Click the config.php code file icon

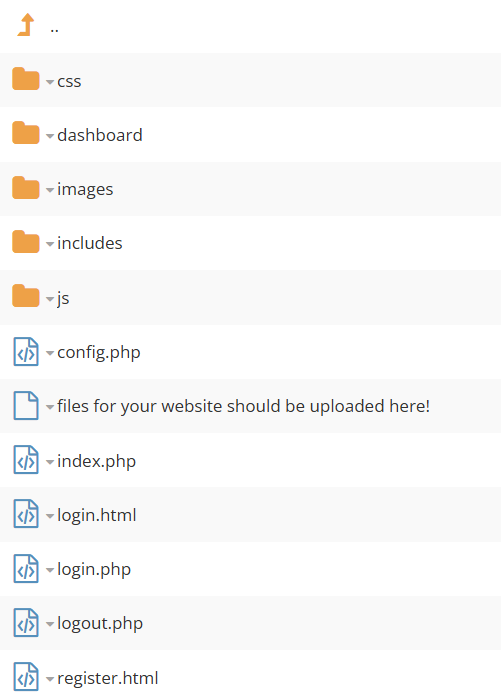coord(26,351)
